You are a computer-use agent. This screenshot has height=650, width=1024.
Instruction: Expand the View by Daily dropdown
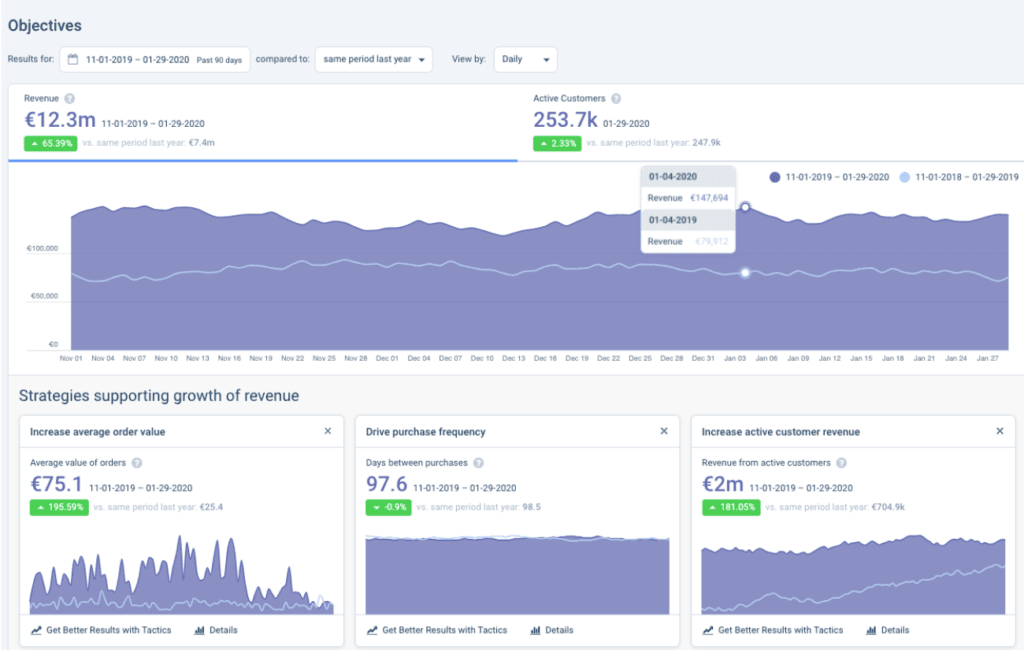pyautogui.click(x=526, y=59)
